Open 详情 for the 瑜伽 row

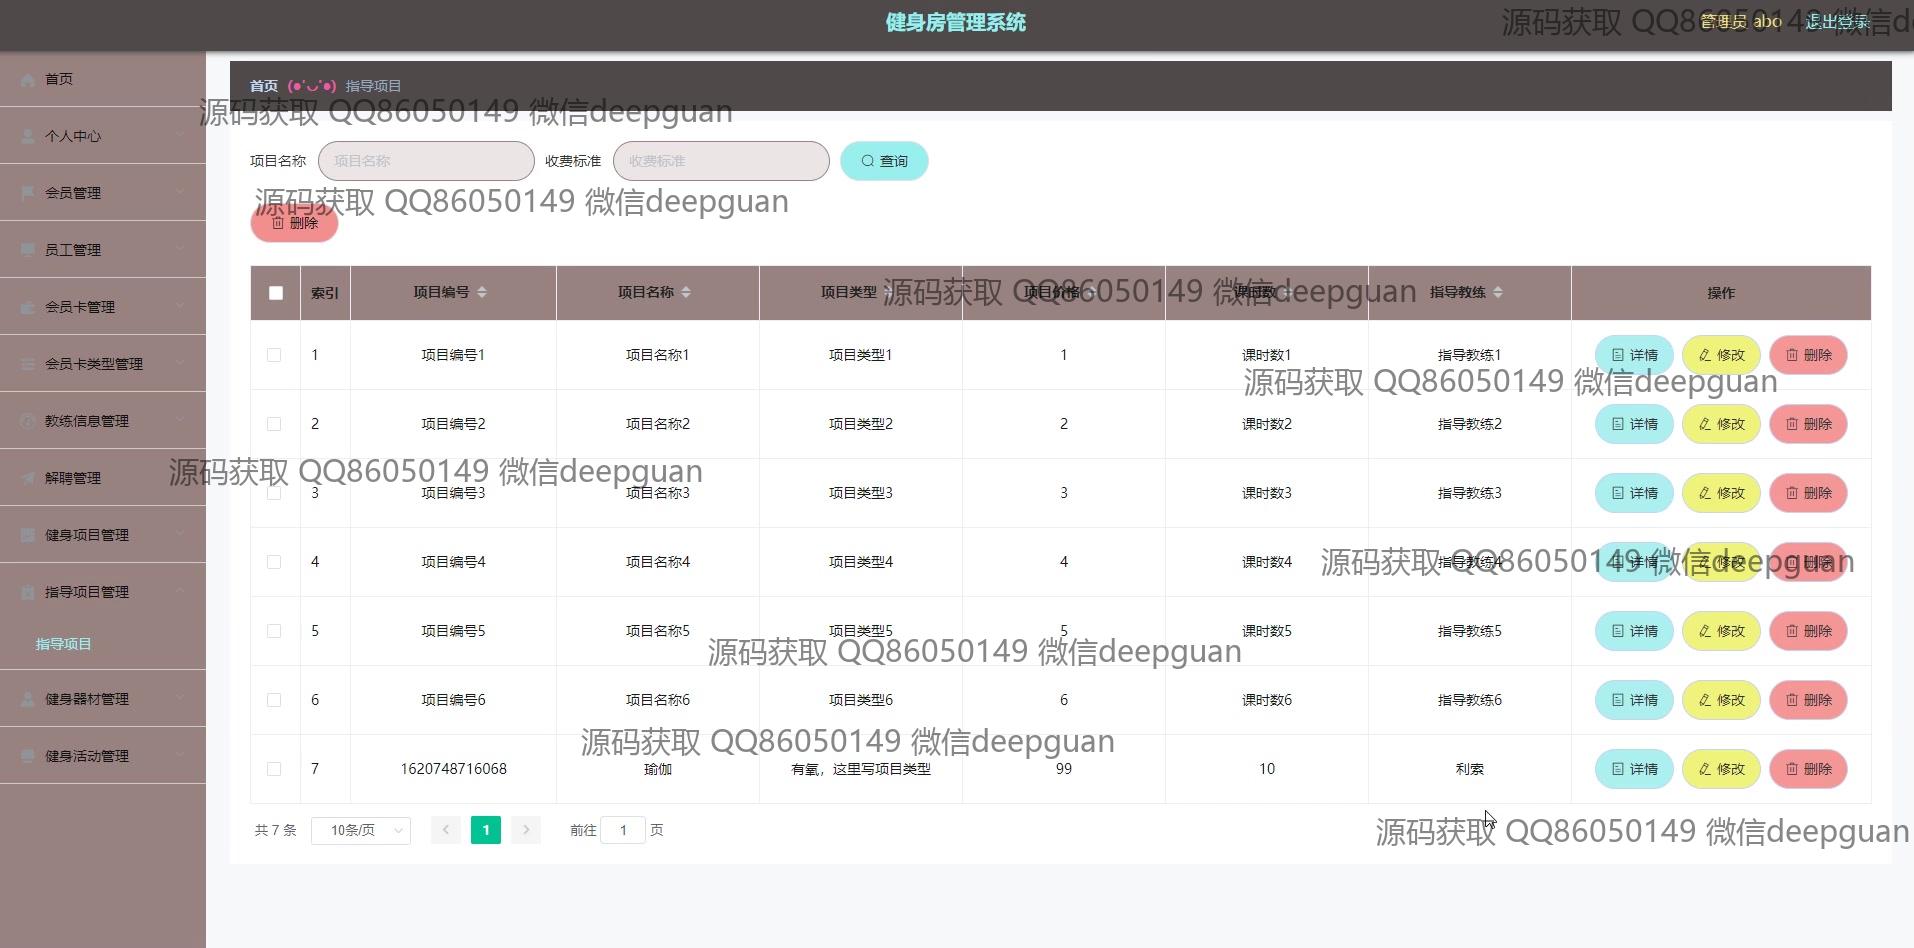pyautogui.click(x=1634, y=769)
